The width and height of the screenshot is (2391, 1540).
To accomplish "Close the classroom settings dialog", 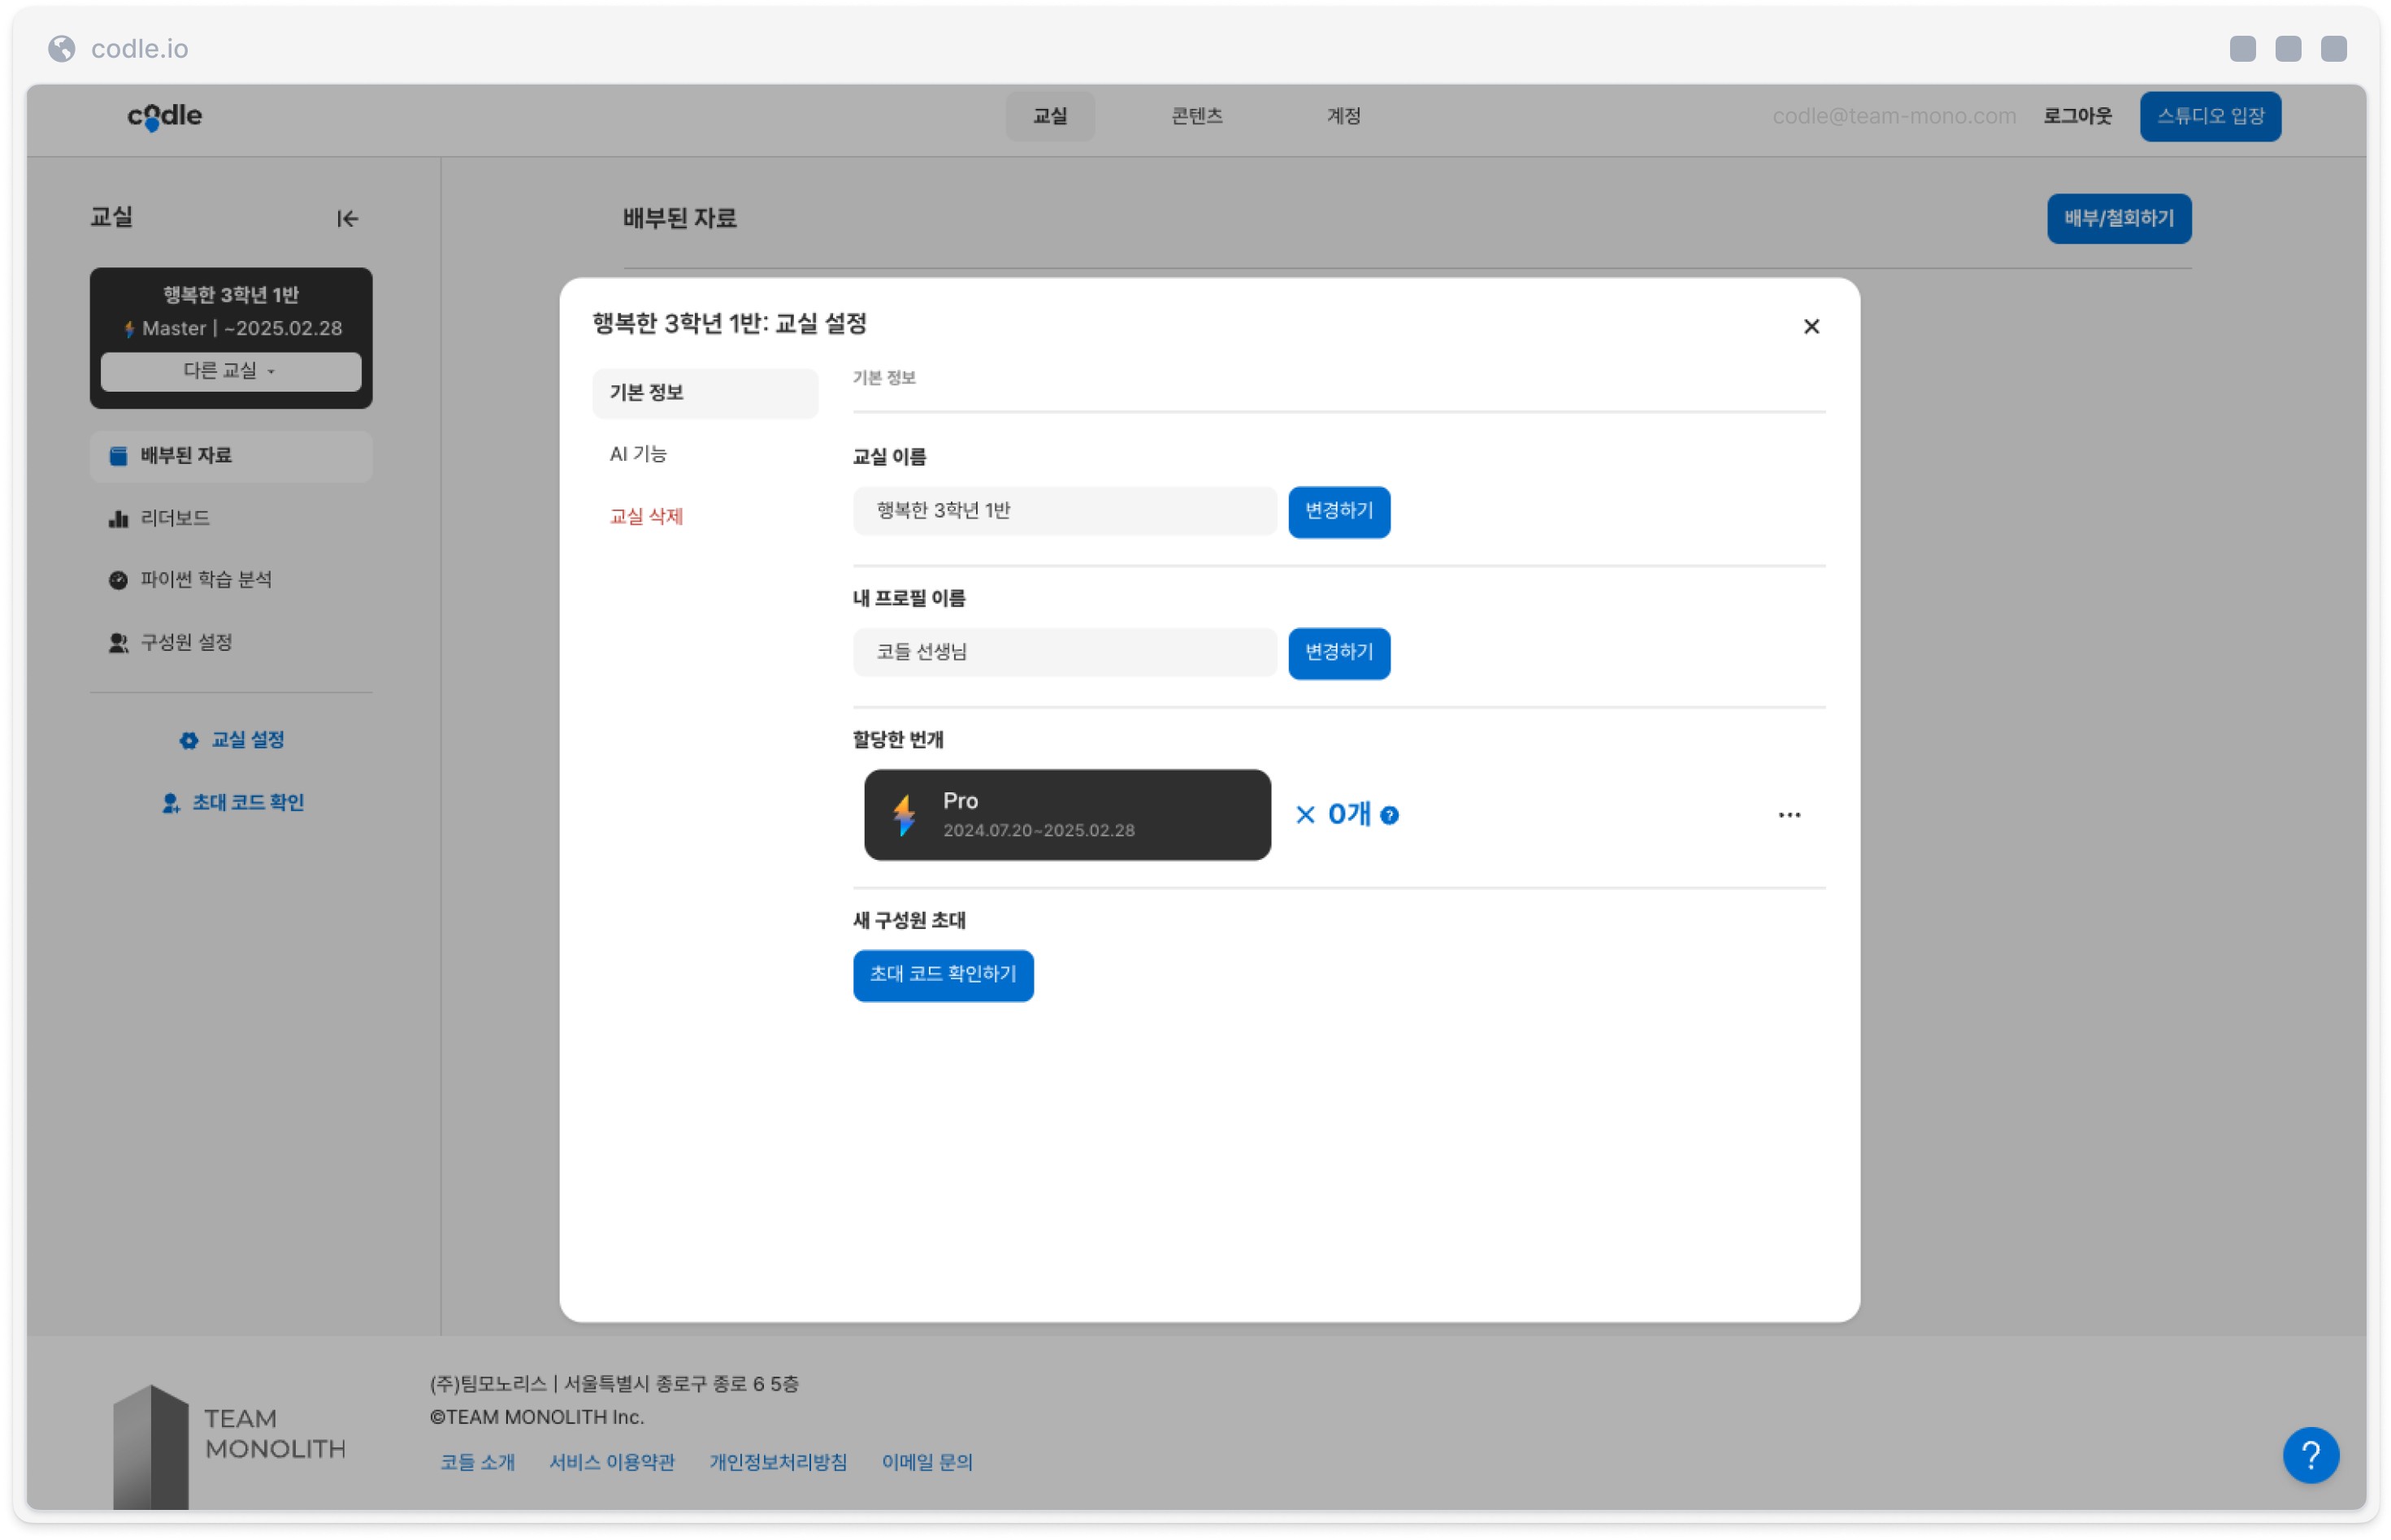I will (x=1810, y=326).
